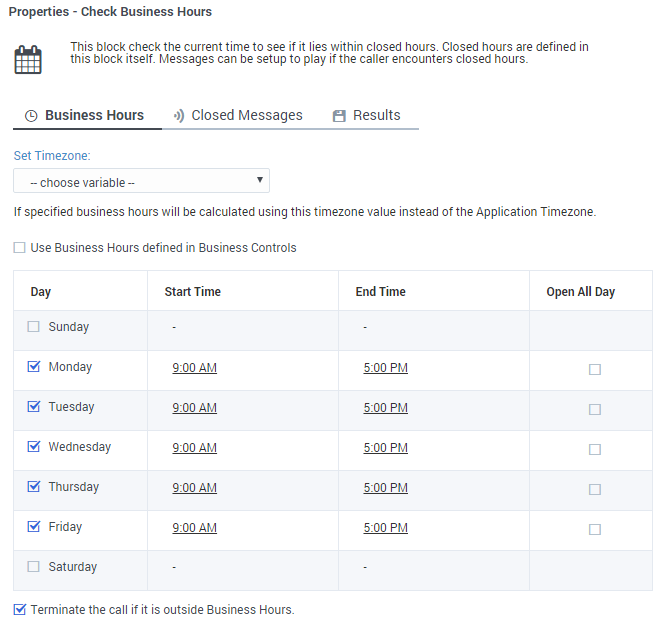Select Open All Day for Monday
Image resolution: width=666 pixels, height=632 pixels.
coord(595,369)
